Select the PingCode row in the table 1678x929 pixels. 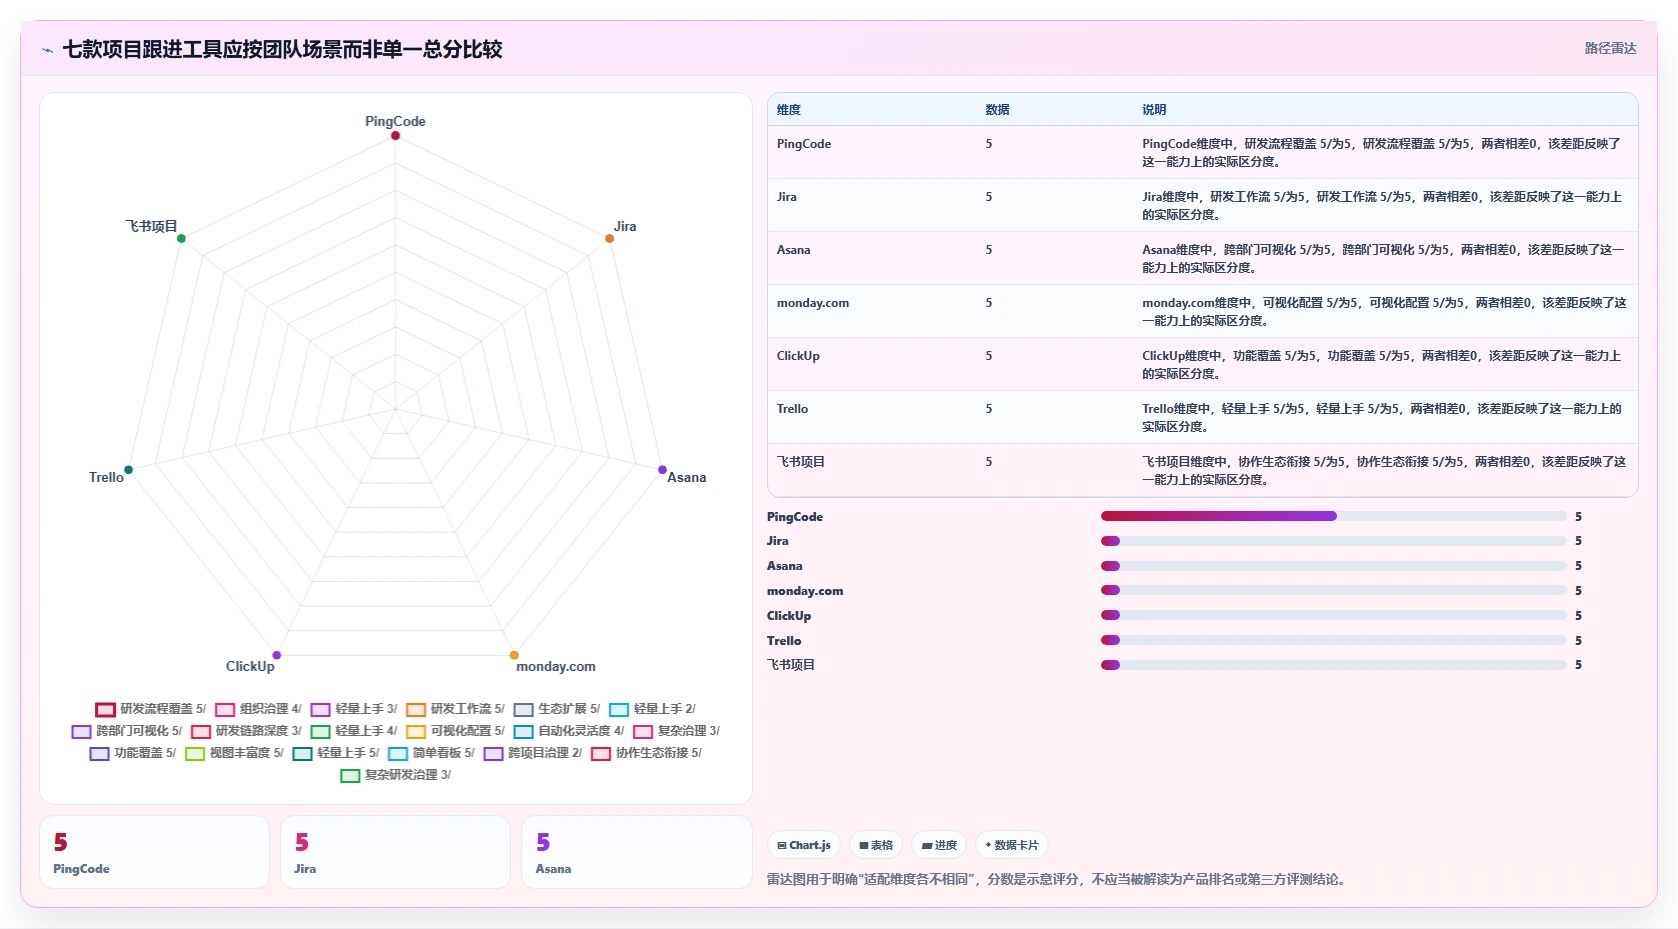click(1202, 152)
